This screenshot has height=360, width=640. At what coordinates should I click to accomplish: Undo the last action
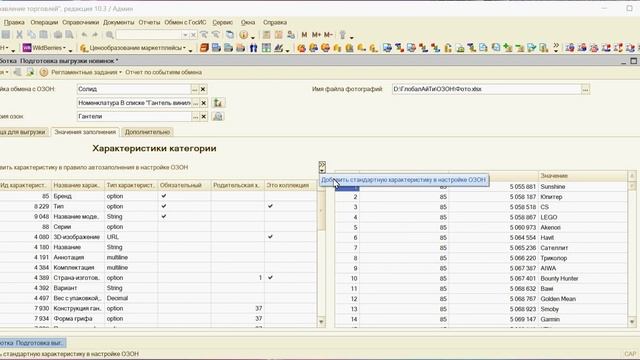coord(84,35)
